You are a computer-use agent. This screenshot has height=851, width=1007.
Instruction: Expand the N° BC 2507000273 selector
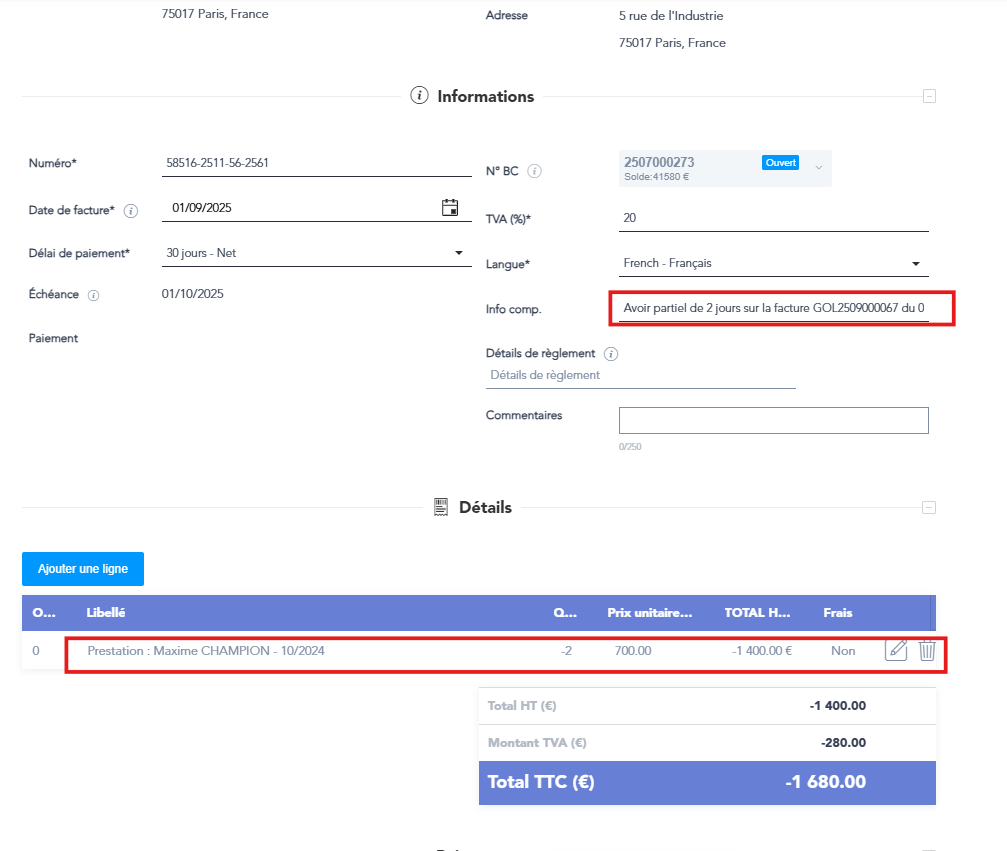click(x=819, y=167)
